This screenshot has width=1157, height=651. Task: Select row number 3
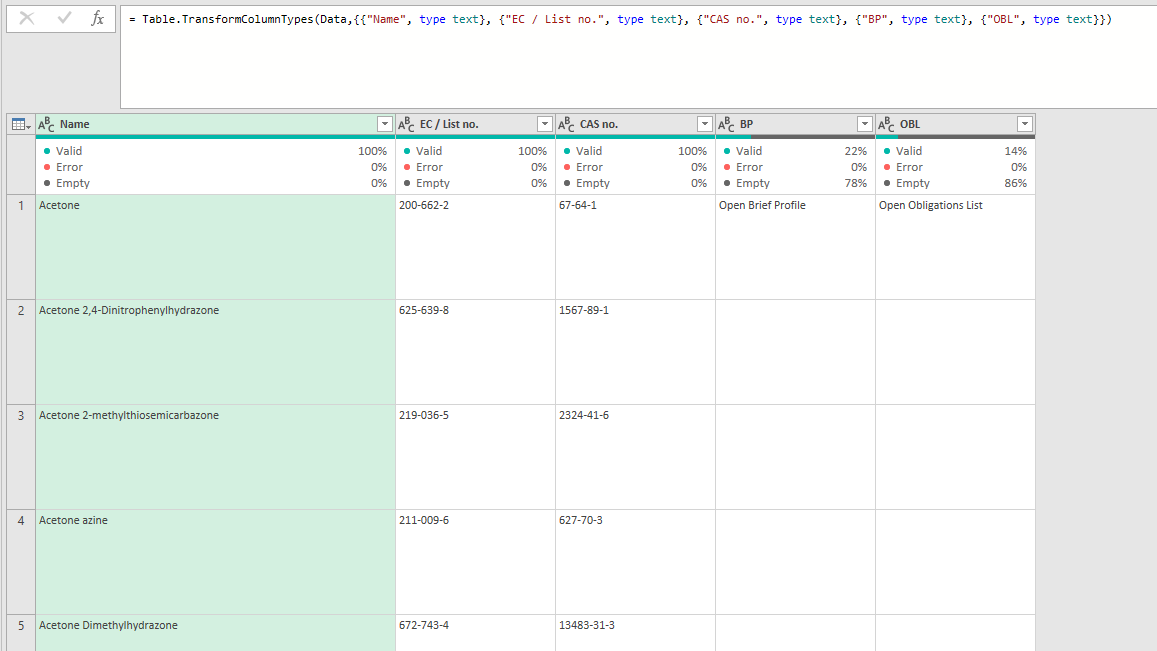[x=21, y=457]
